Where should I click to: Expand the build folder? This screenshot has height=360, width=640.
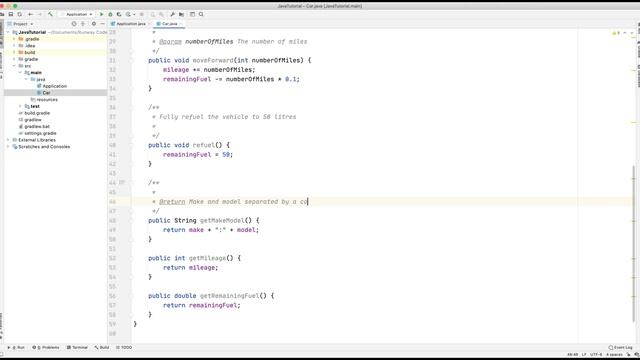click(14, 53)
